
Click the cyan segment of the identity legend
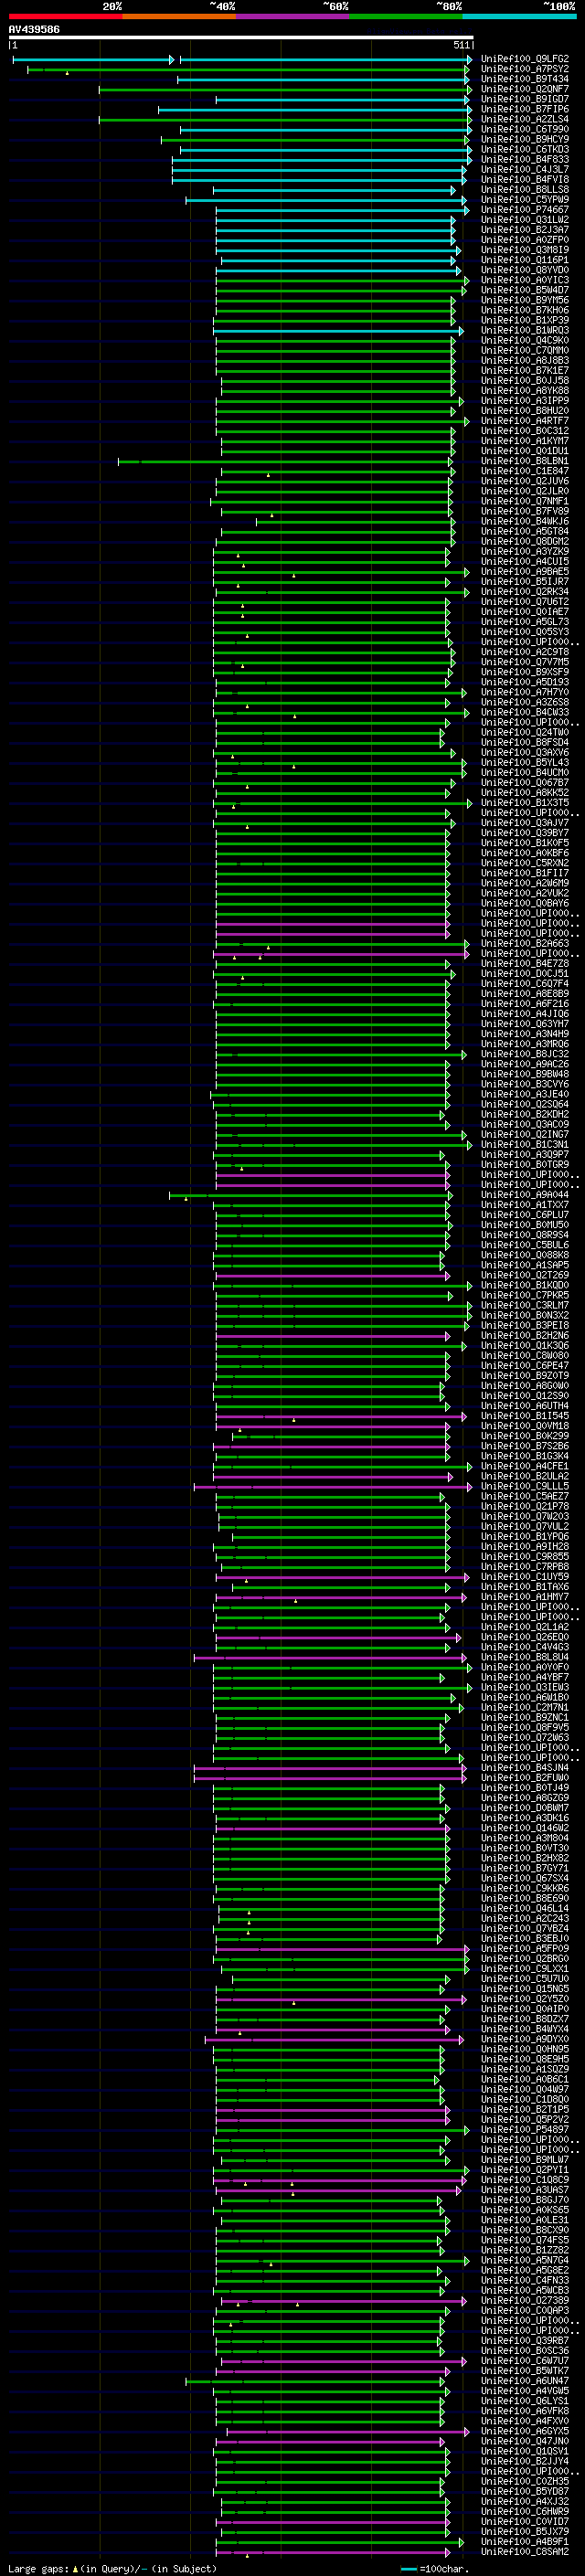[519, 17]
